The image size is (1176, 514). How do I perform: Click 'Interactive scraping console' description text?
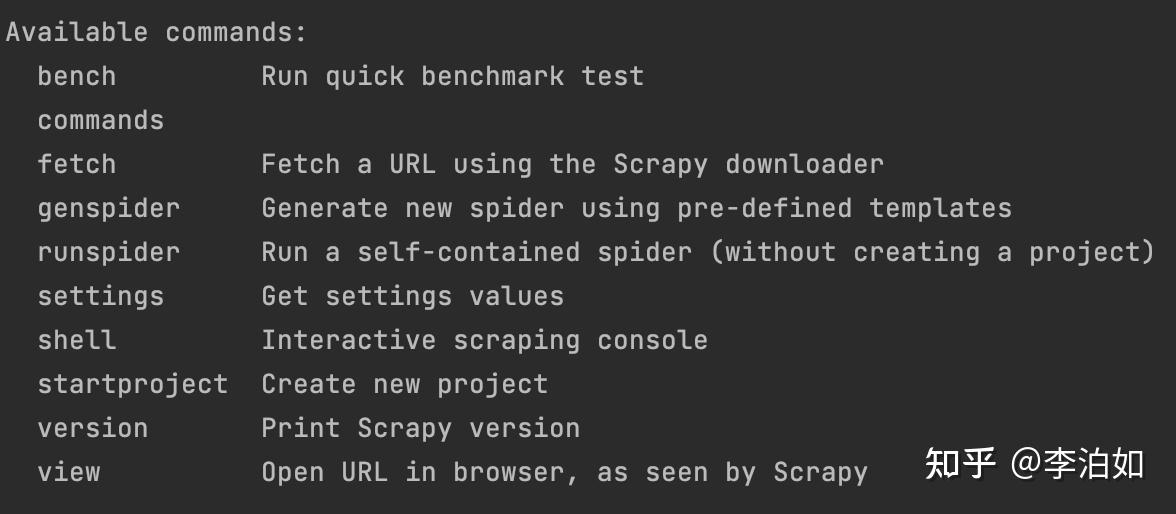(x=484, y=340)
